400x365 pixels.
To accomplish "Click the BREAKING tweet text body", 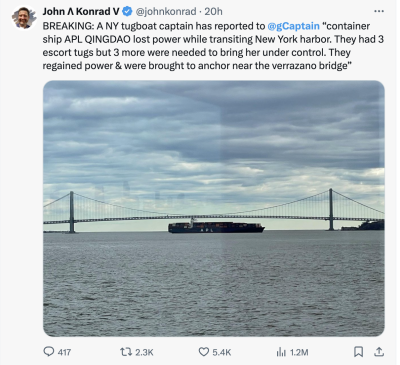I will tap(213, 46).
